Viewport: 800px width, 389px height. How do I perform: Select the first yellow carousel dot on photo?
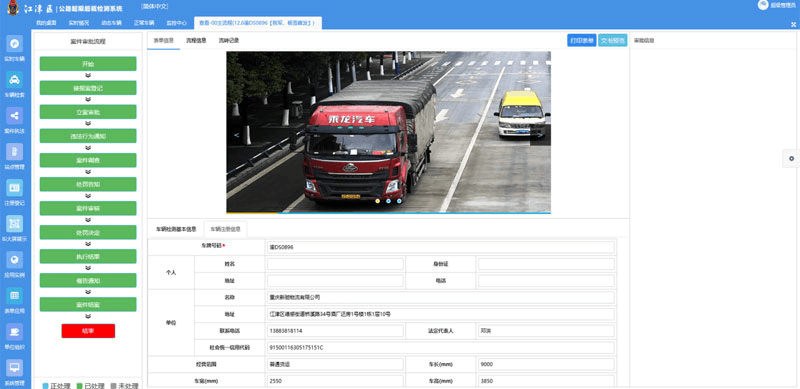point(378,201)
